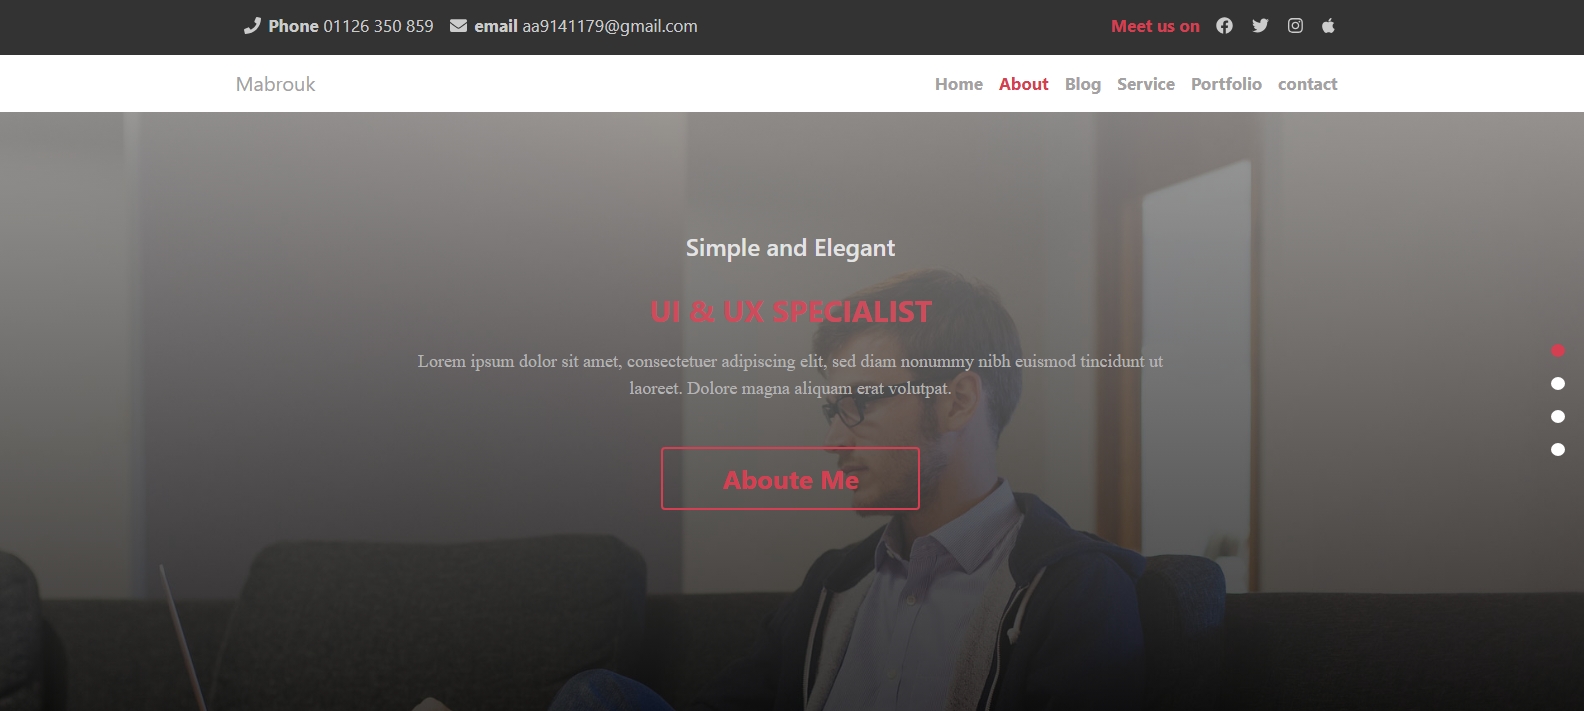Click the phone number 01126 350 859
The width and height of the screenshot is (1584, 711).
378,26
